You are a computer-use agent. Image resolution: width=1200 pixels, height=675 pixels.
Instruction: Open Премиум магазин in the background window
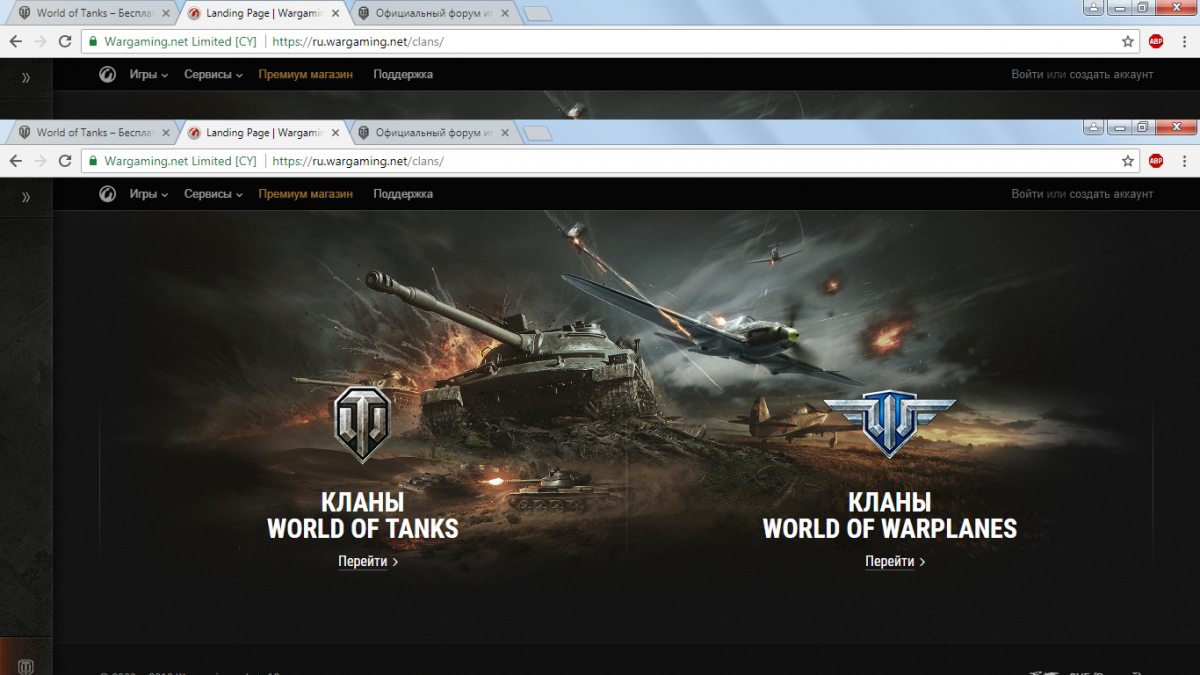coord(305,74)
